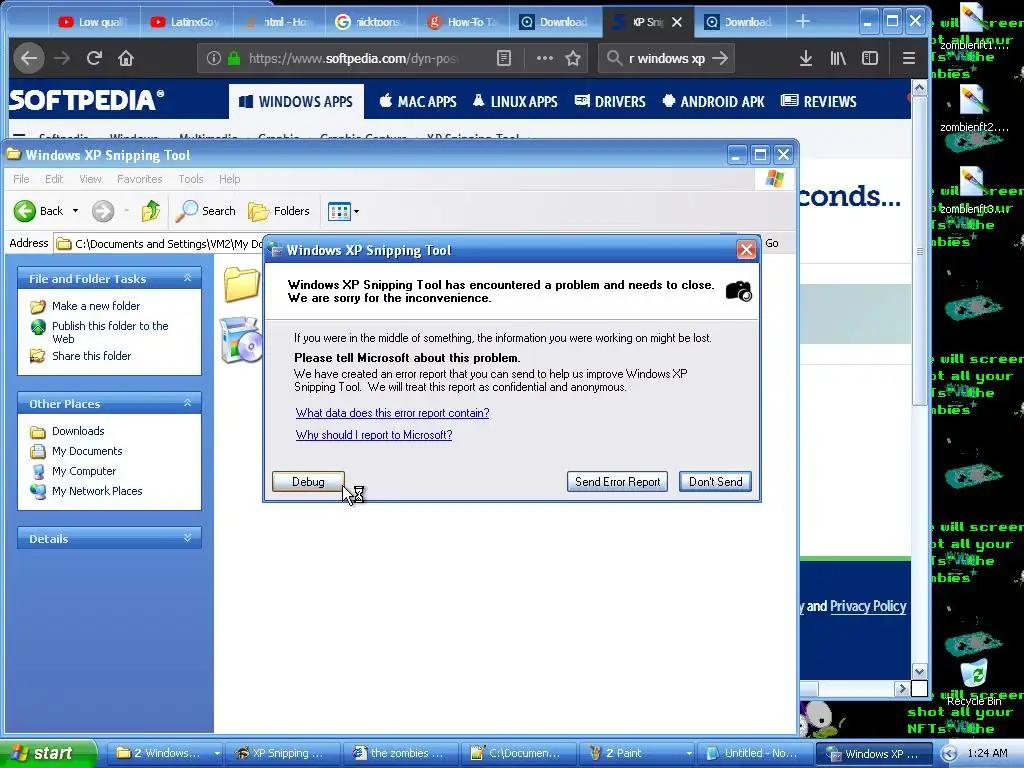Select DRIVERS on Softpedia nav
Image resolution: width=1024 pixels, height=768 pixels.
click(x=610, y=101)
